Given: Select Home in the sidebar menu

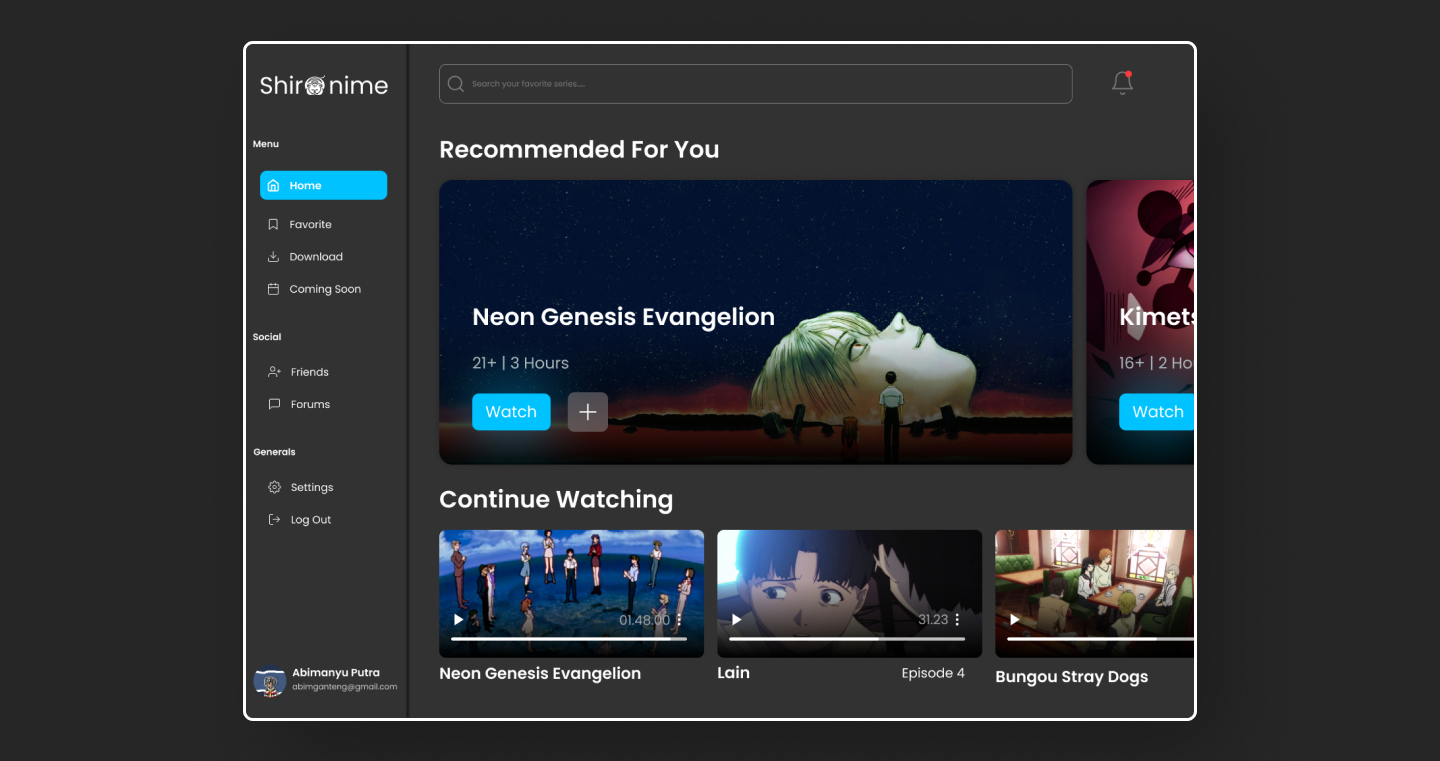Looking at the screenshot, I should pyautogui.click(x=323, y=186).
